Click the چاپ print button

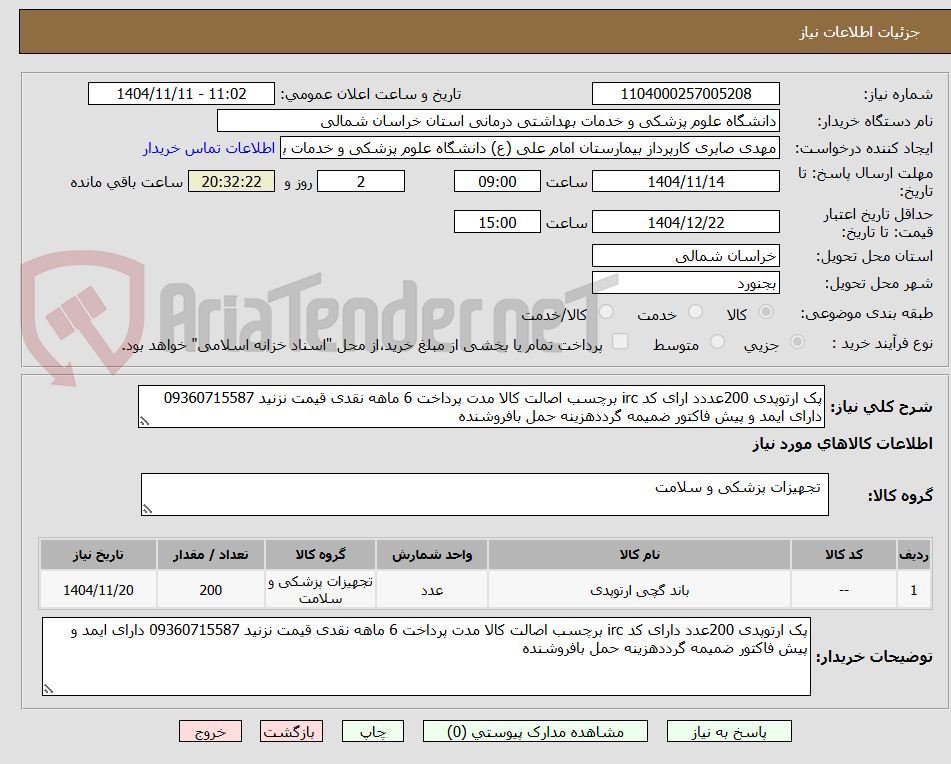(372, 731)
